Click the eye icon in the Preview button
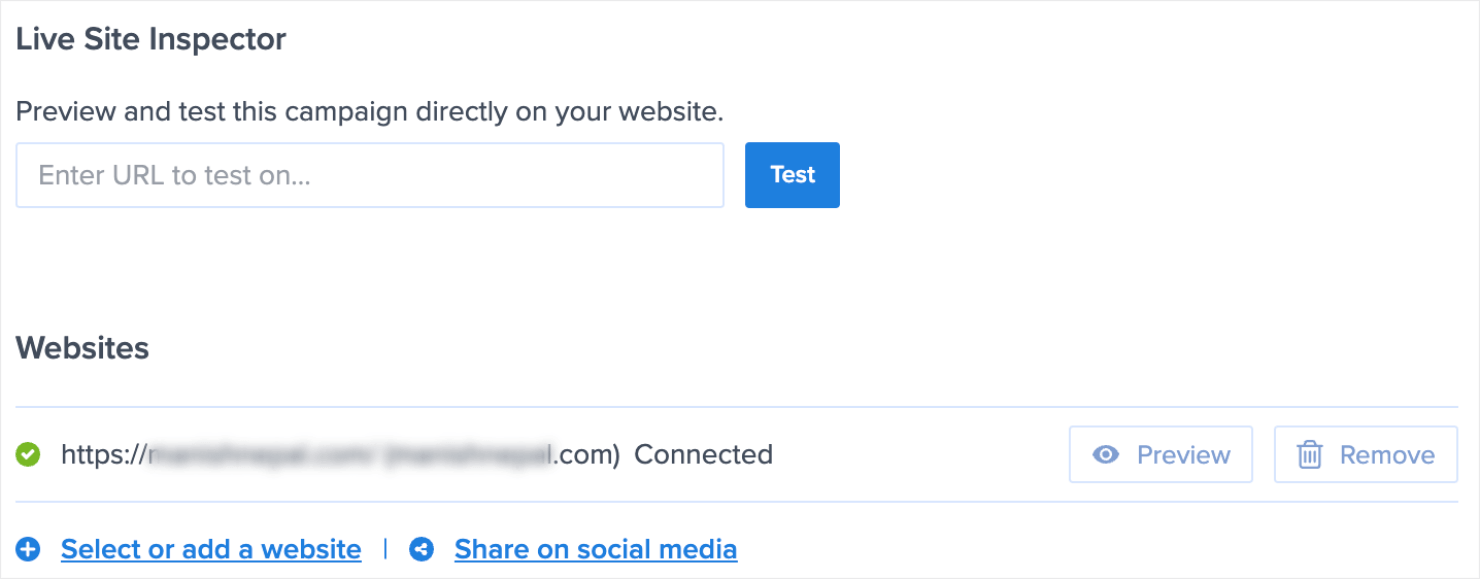Viewport: 1480px width, 579px height. point(1104,455)
